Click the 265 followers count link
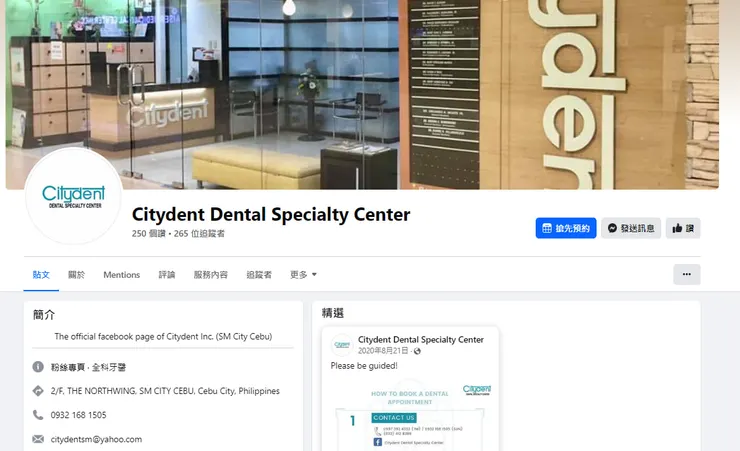The height and width of the screenshot is (451, 740). 199,234
